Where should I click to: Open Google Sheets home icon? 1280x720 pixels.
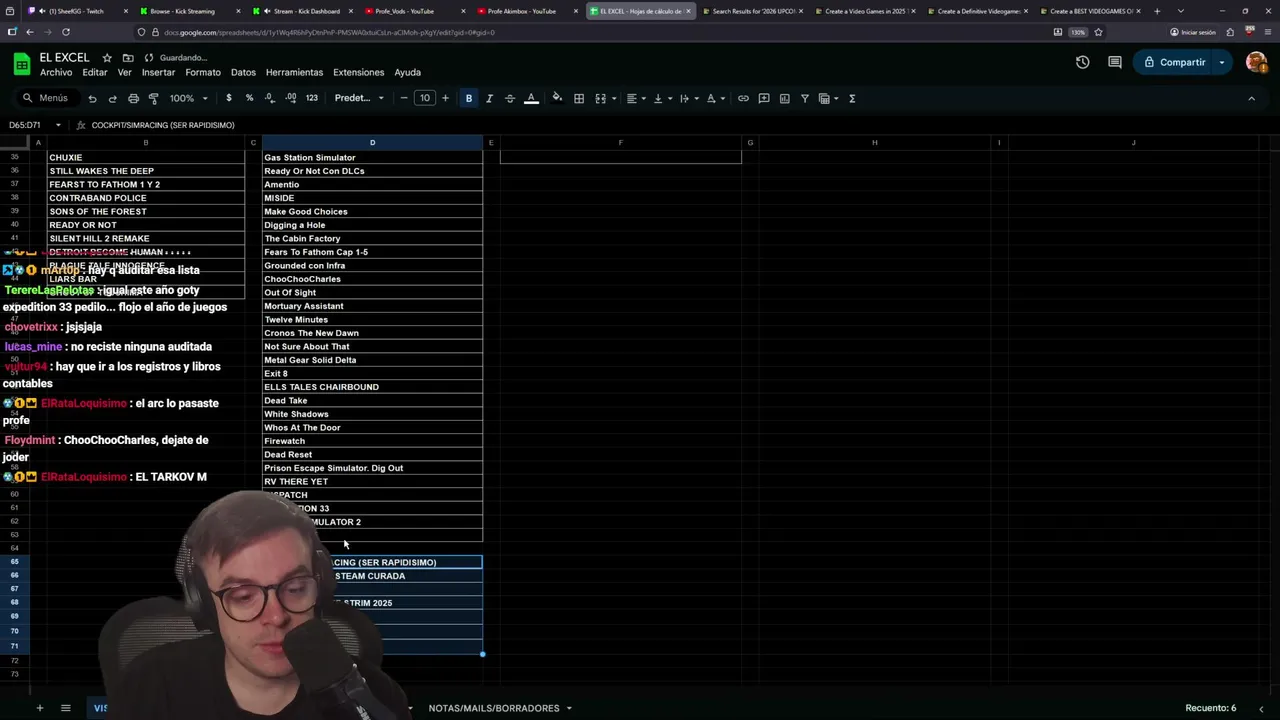(22, 64)
